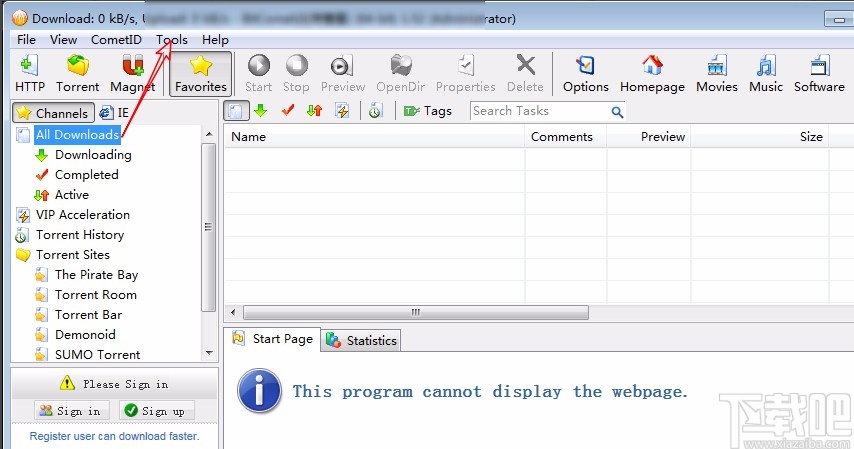Click the Start task button
The height and width of the screenshot is (449, 854).
point(259,73)
